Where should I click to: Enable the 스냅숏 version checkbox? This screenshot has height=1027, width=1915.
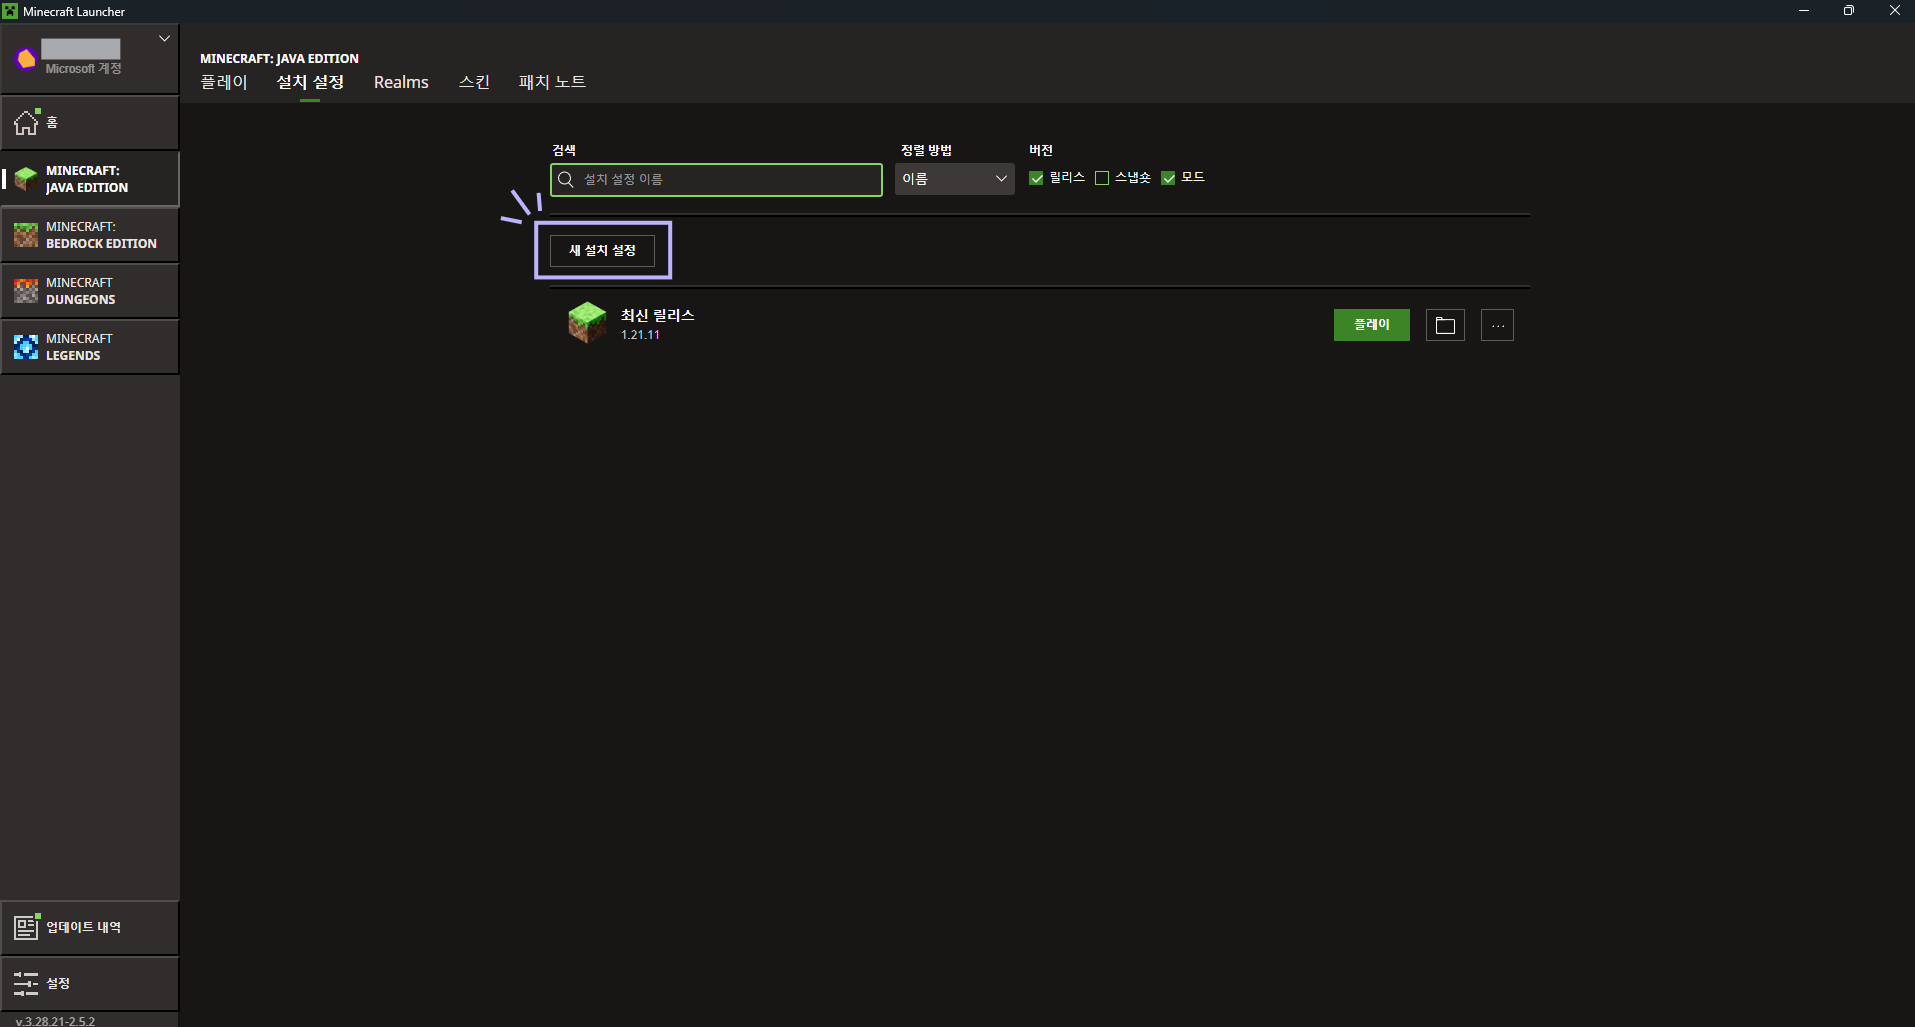pyautogui.click(x=1102, y=178)
